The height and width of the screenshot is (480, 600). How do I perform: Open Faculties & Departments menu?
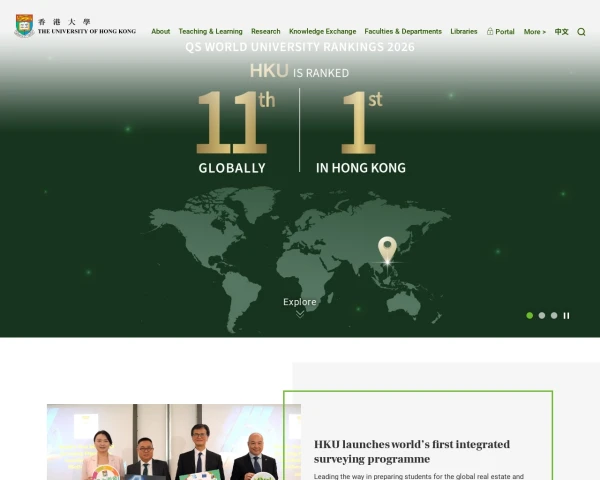(x=403, y=31)
